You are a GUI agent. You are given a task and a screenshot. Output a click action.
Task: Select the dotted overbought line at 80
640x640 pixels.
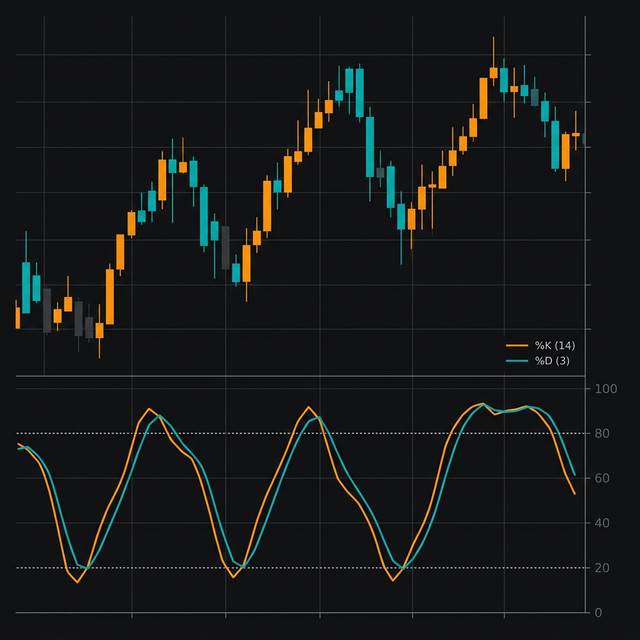click(x=300, y=433)
